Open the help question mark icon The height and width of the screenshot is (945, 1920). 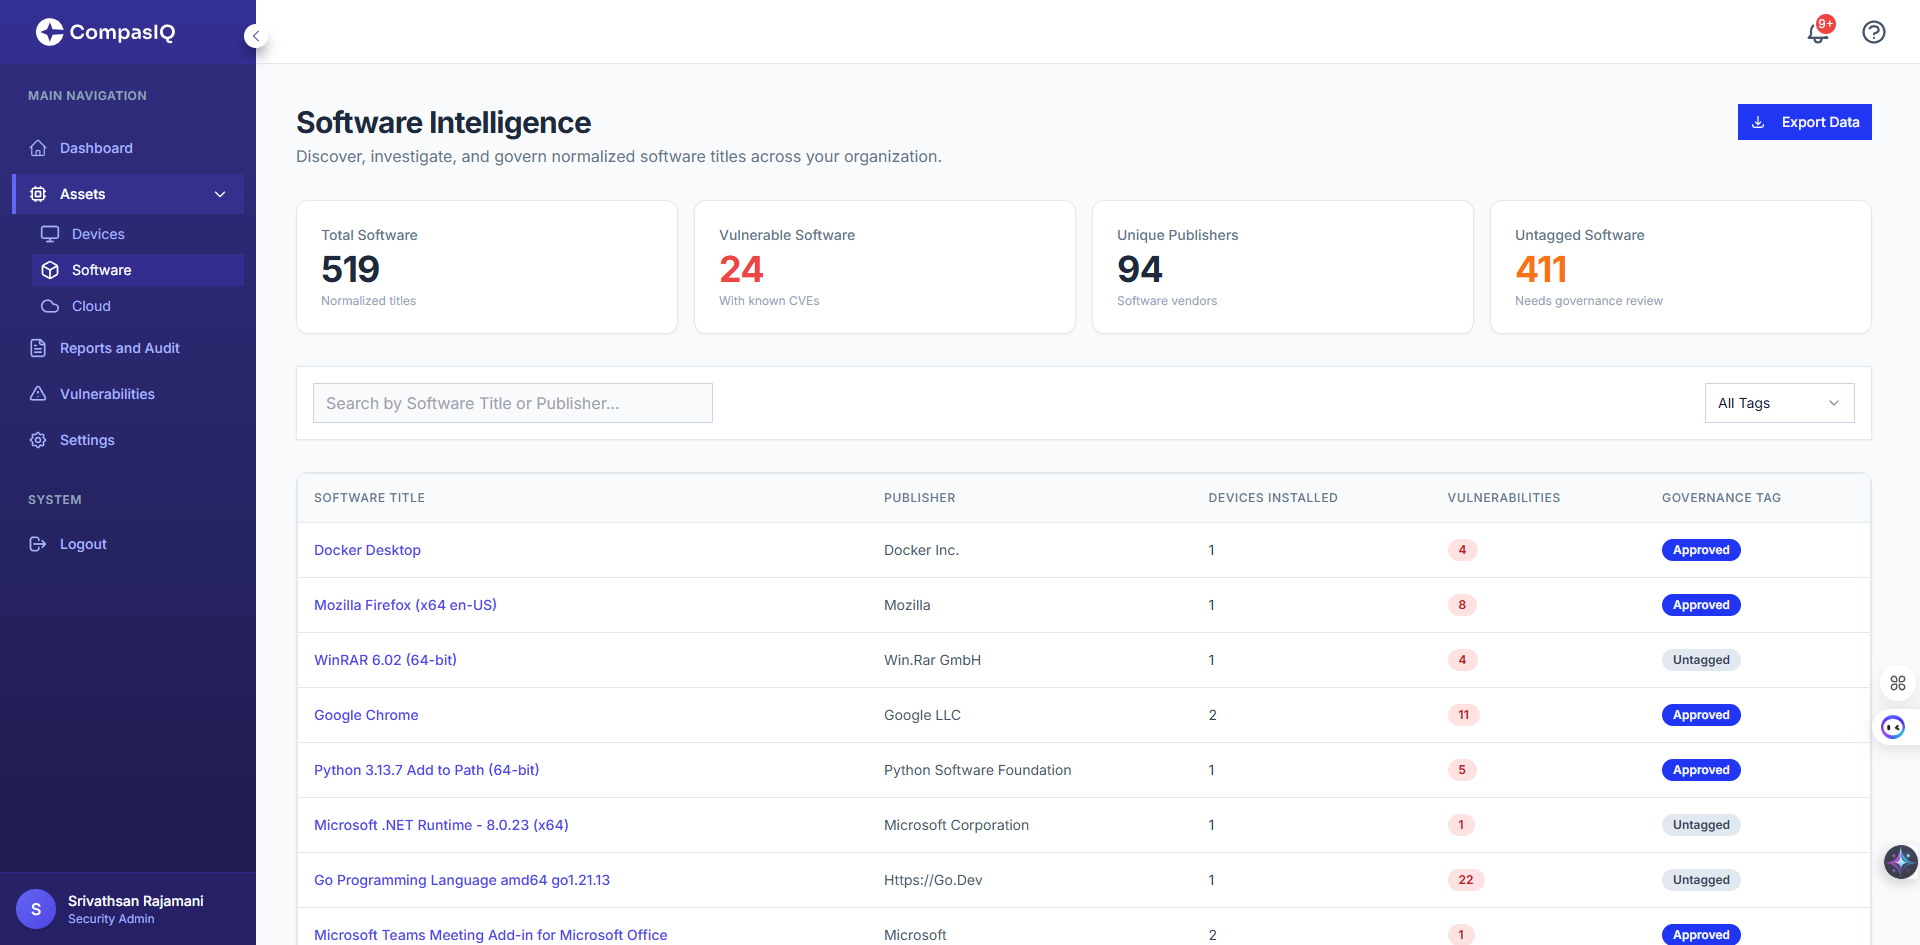pos(1874,32)
